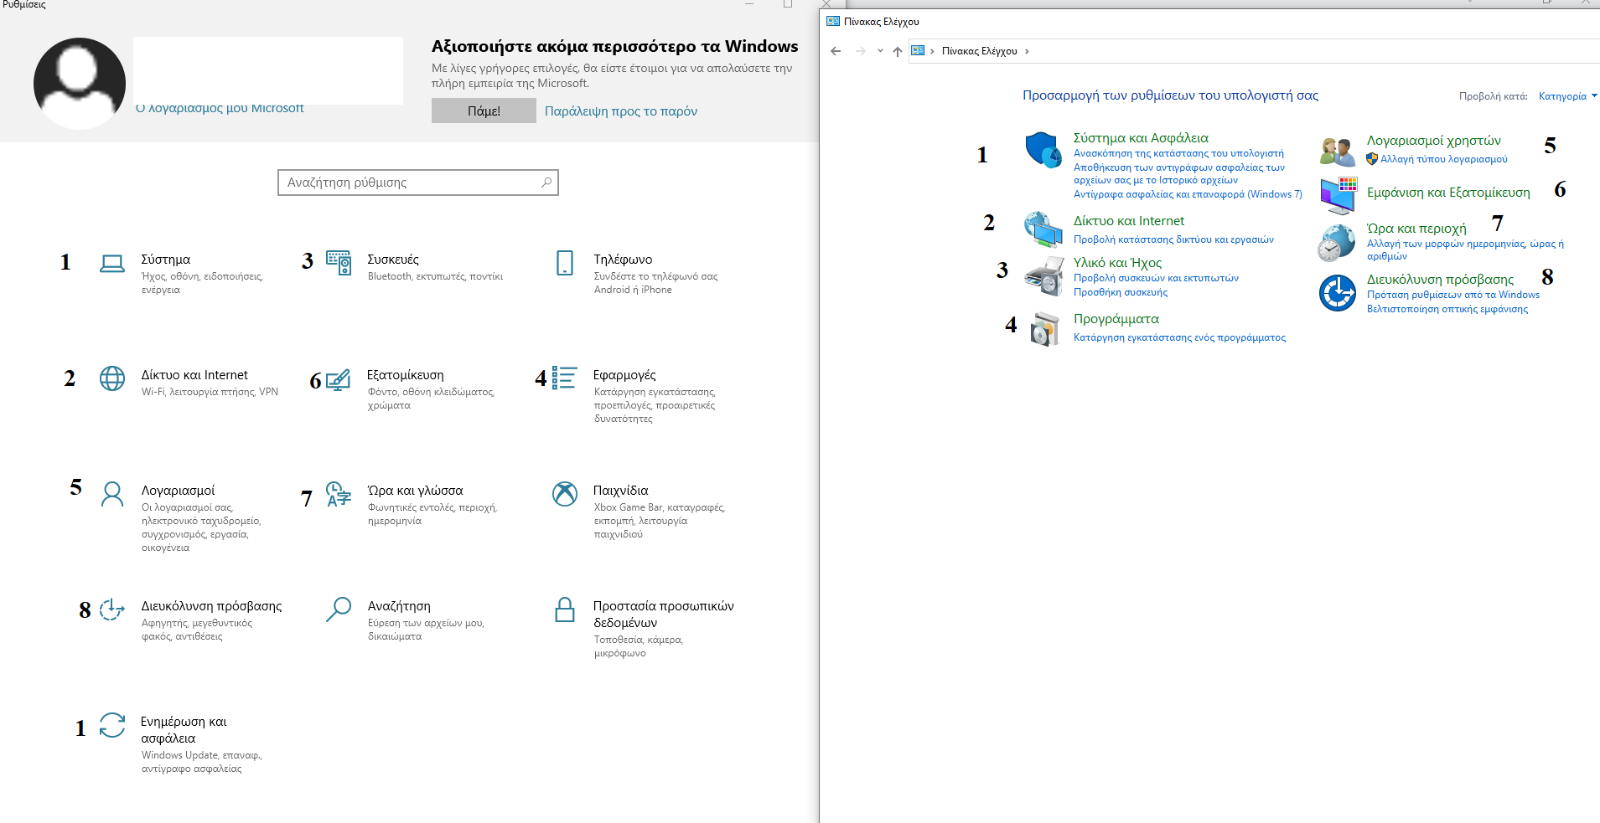Click the Control Panel Διευκόλυνση πρόσβασης blue icon

pyautogui.click(x=1337, y=293)
